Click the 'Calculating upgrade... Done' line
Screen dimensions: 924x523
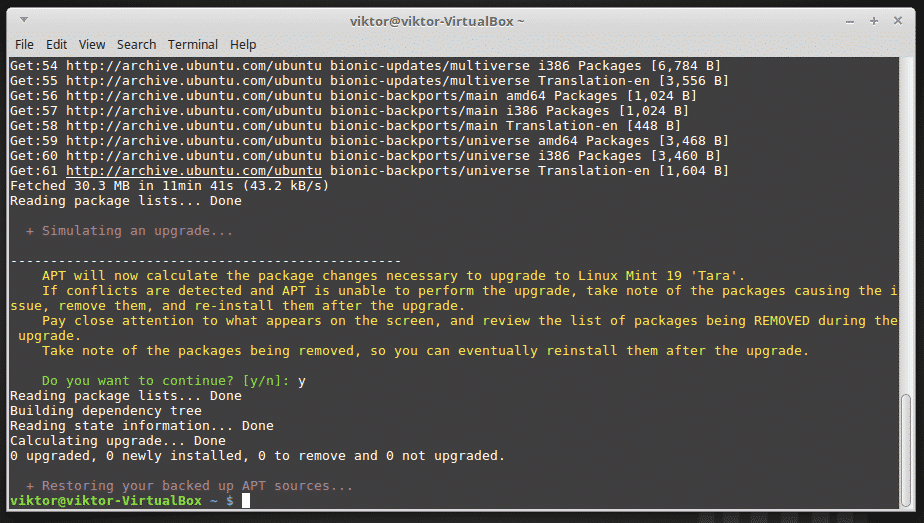(x=118, y=441)
